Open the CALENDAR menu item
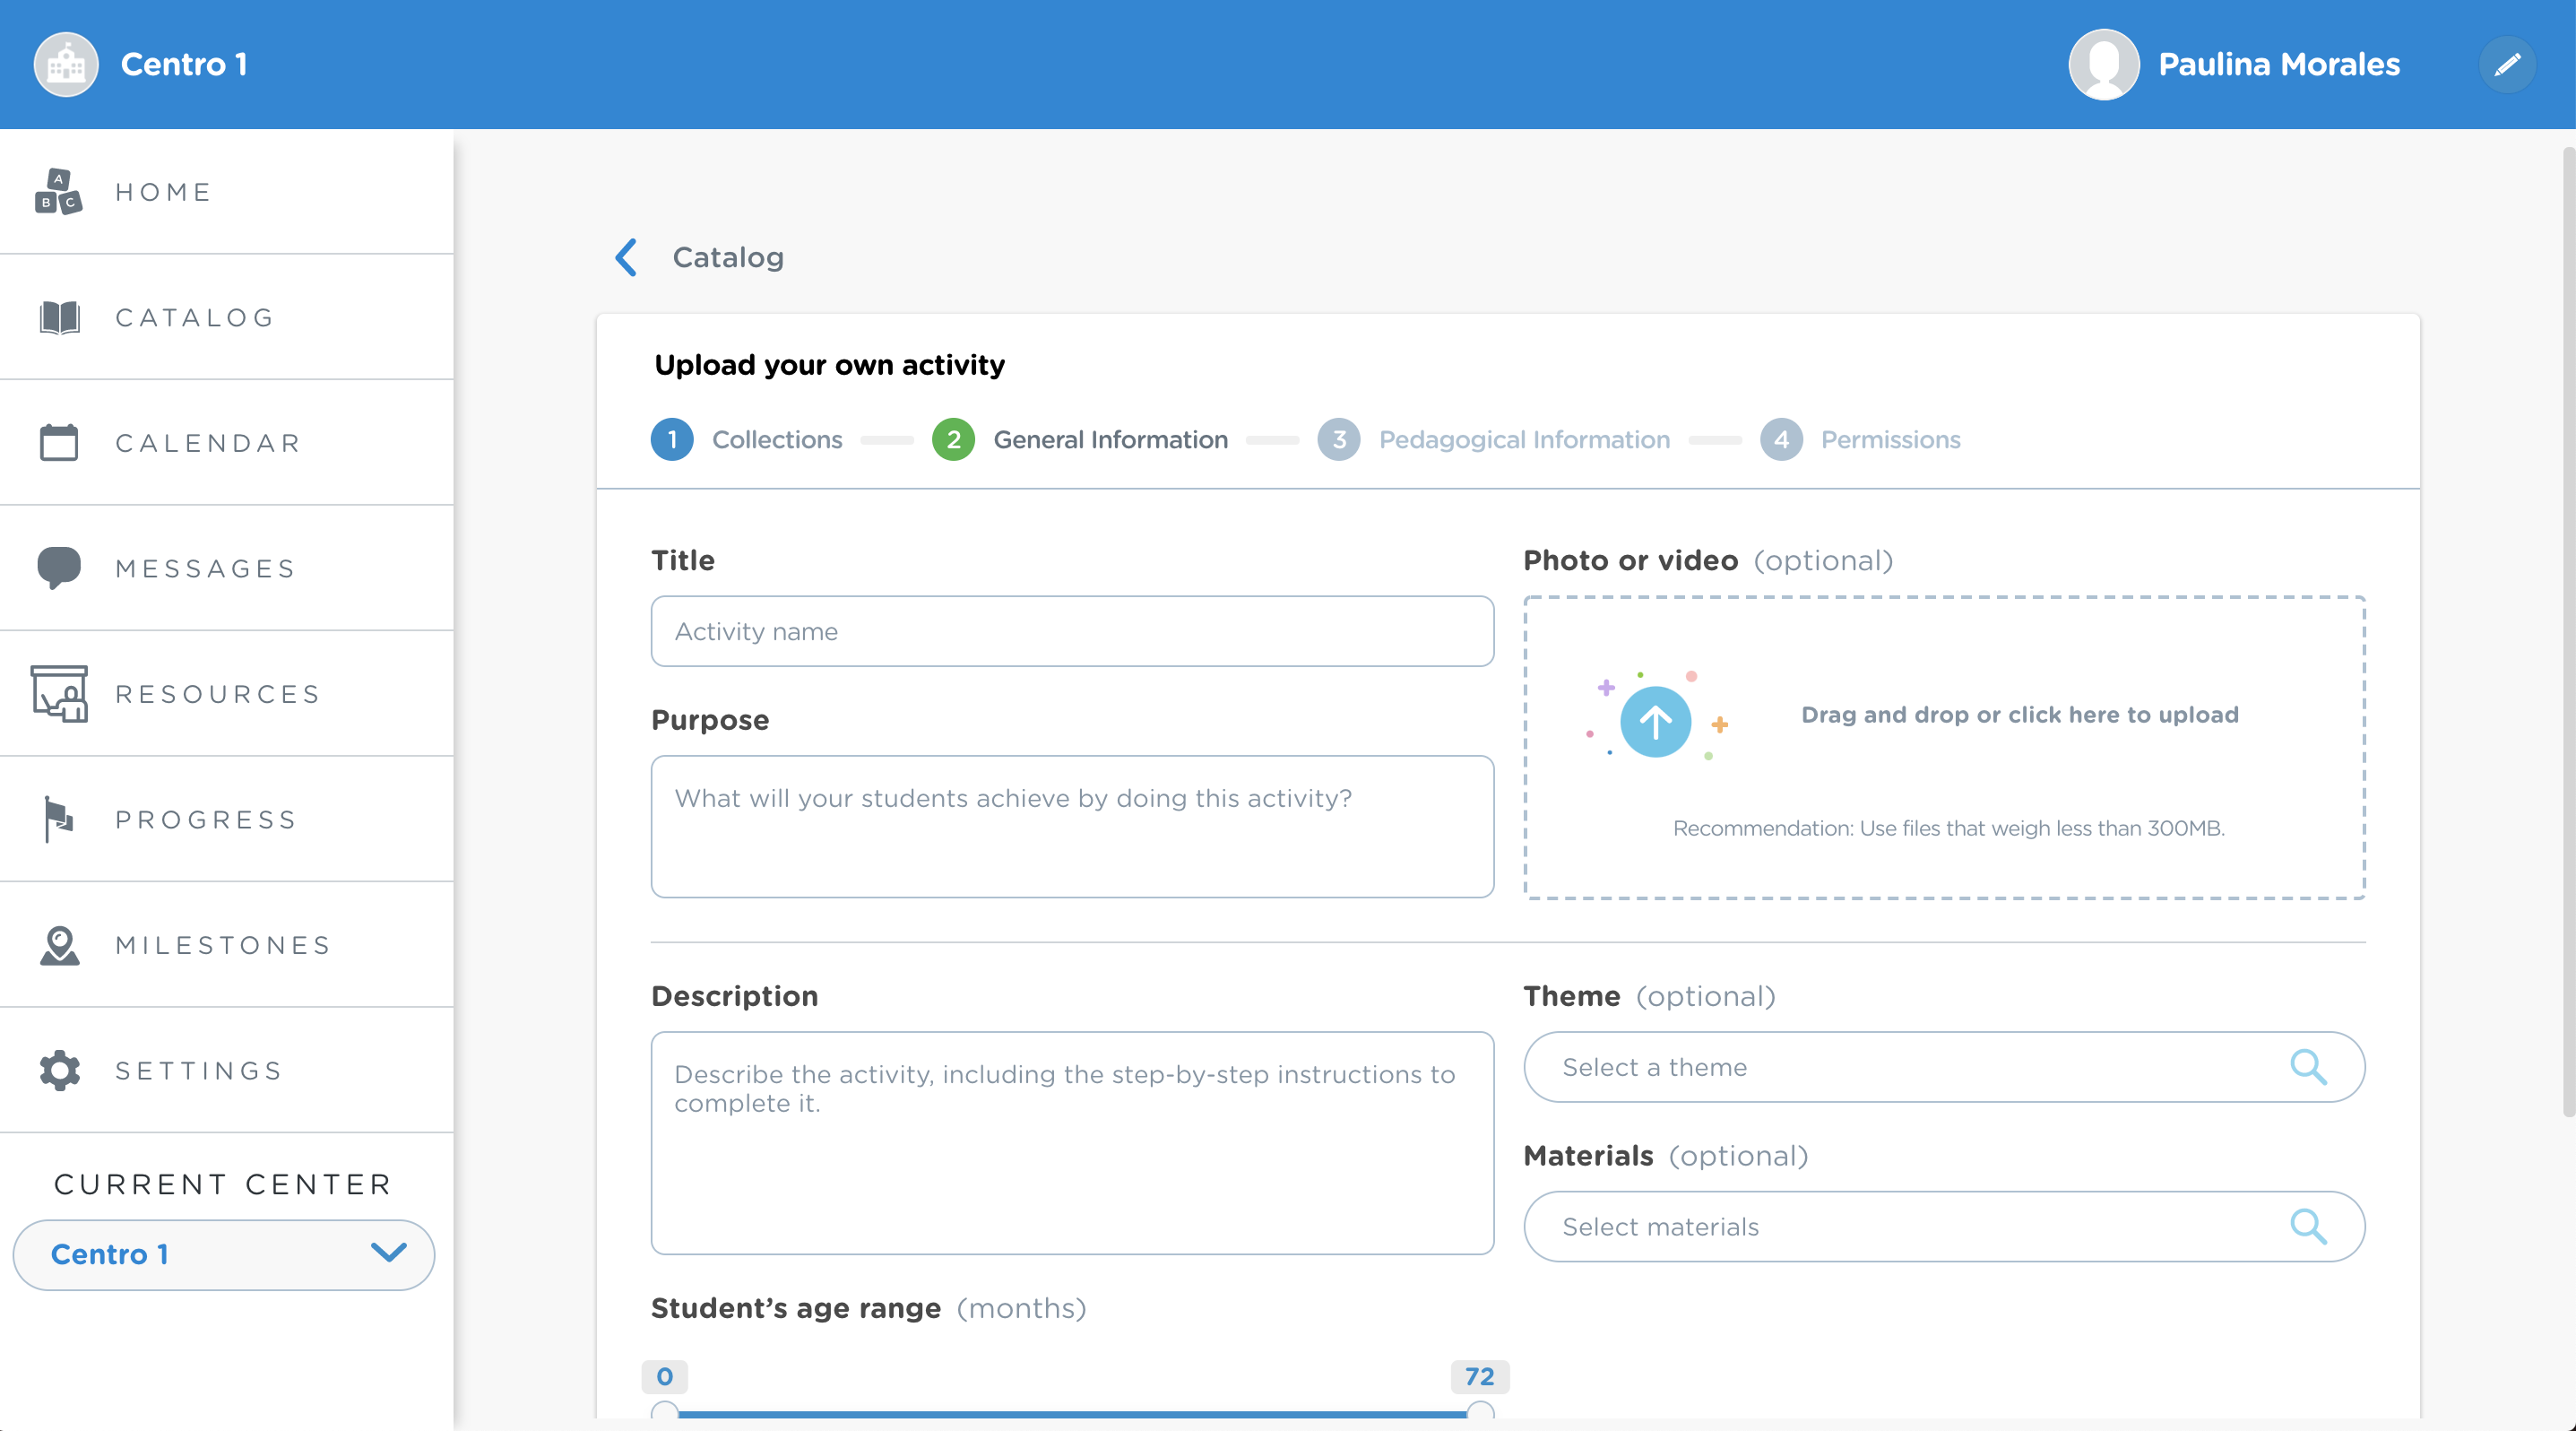The image size is (2576, 1431). (226, 442)
